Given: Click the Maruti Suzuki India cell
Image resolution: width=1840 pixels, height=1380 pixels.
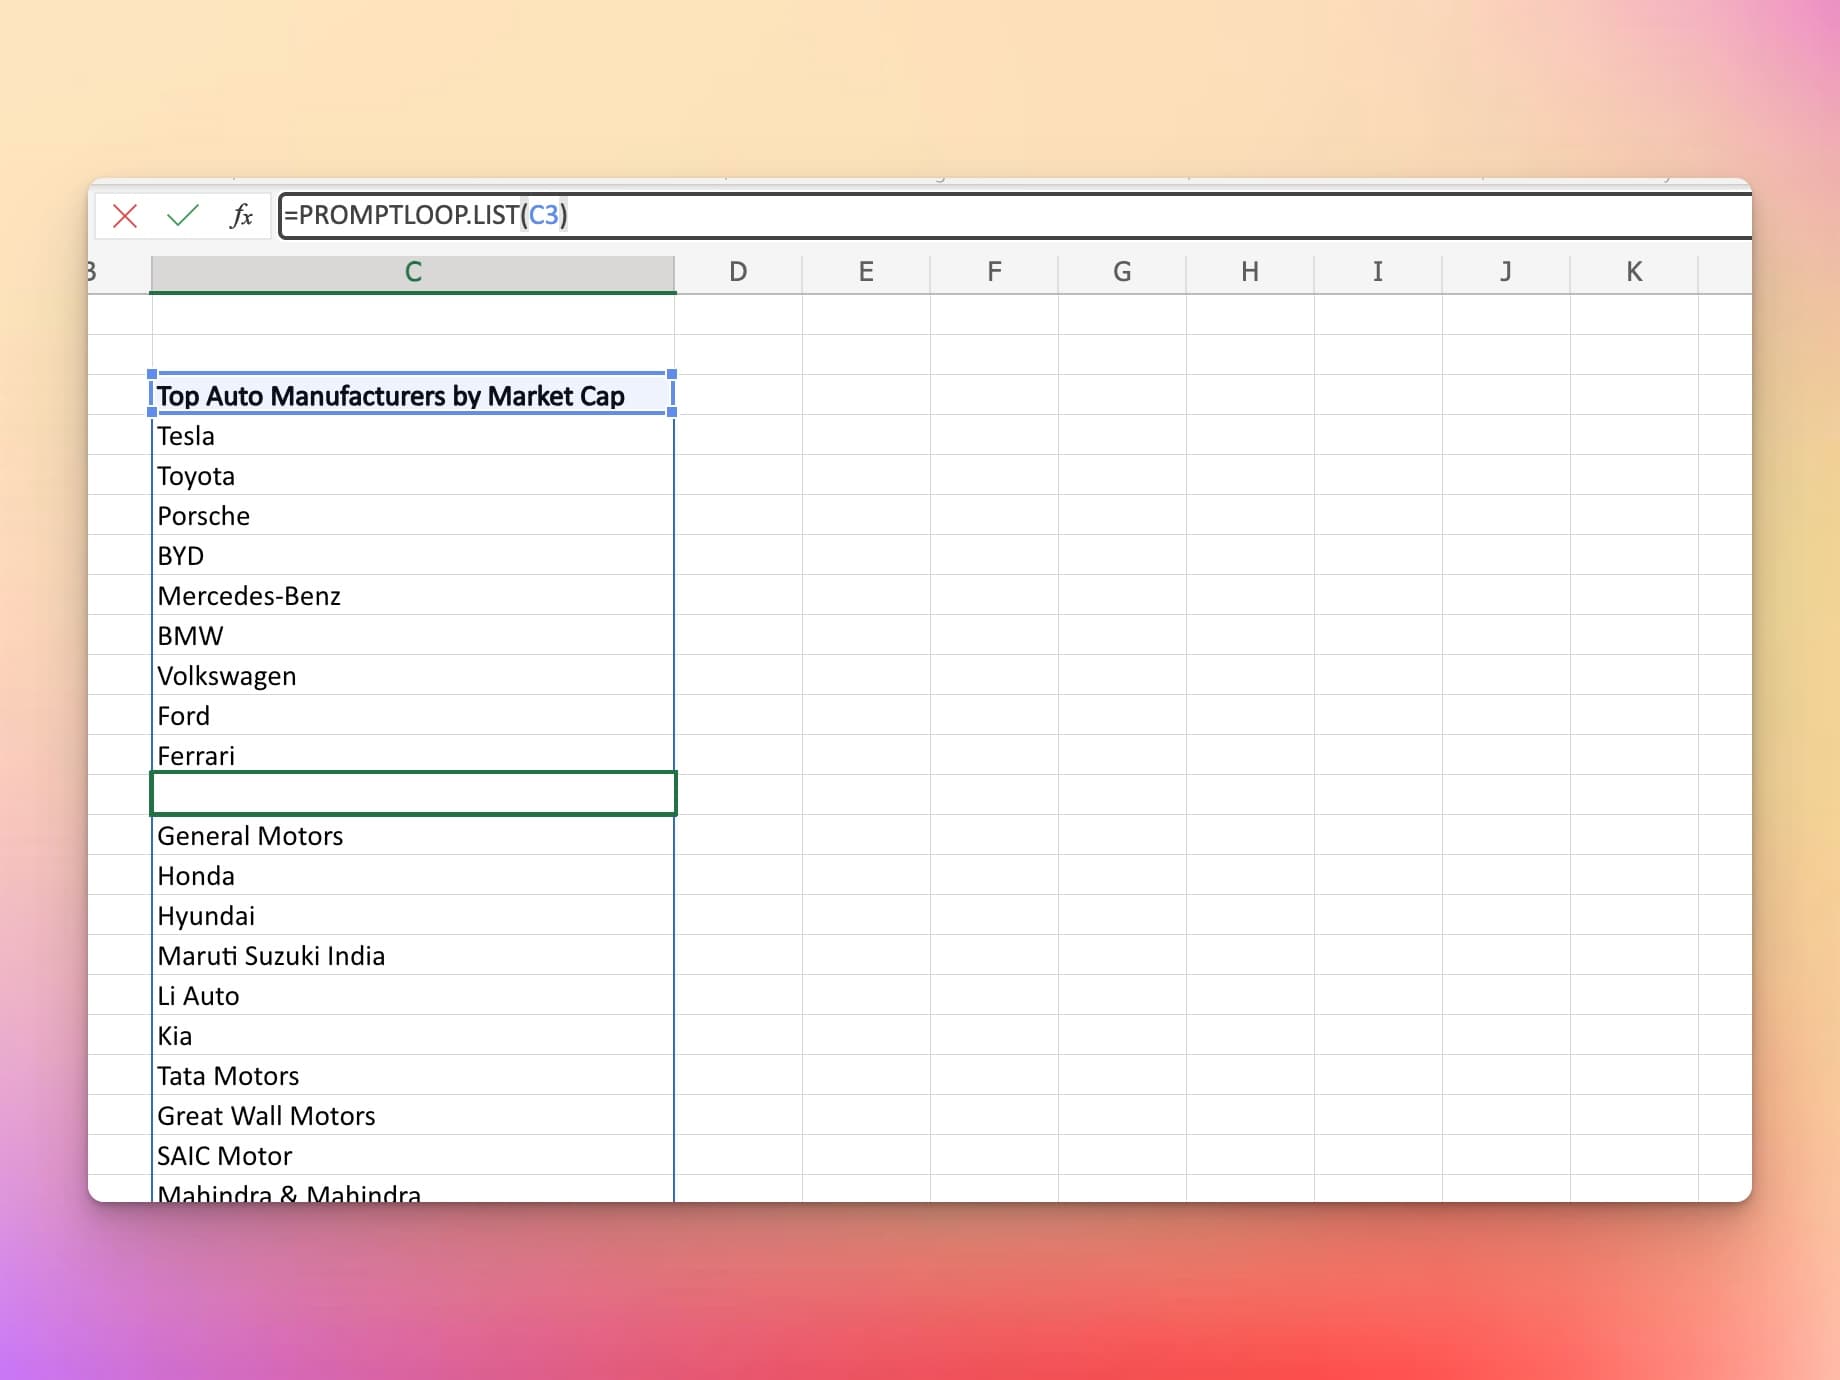Looking at the screenshot, I should click(412, 956).
